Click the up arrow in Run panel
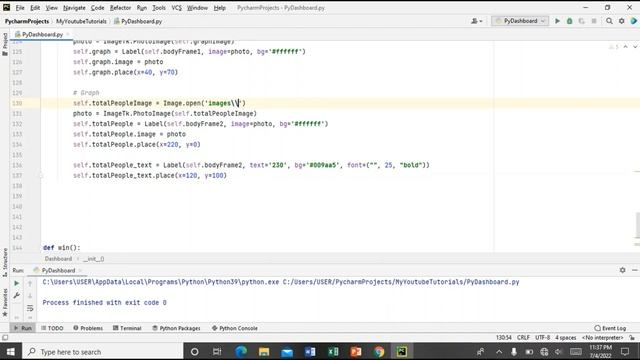Viewport: 640px width, 360px height. (x=30, y=283)
